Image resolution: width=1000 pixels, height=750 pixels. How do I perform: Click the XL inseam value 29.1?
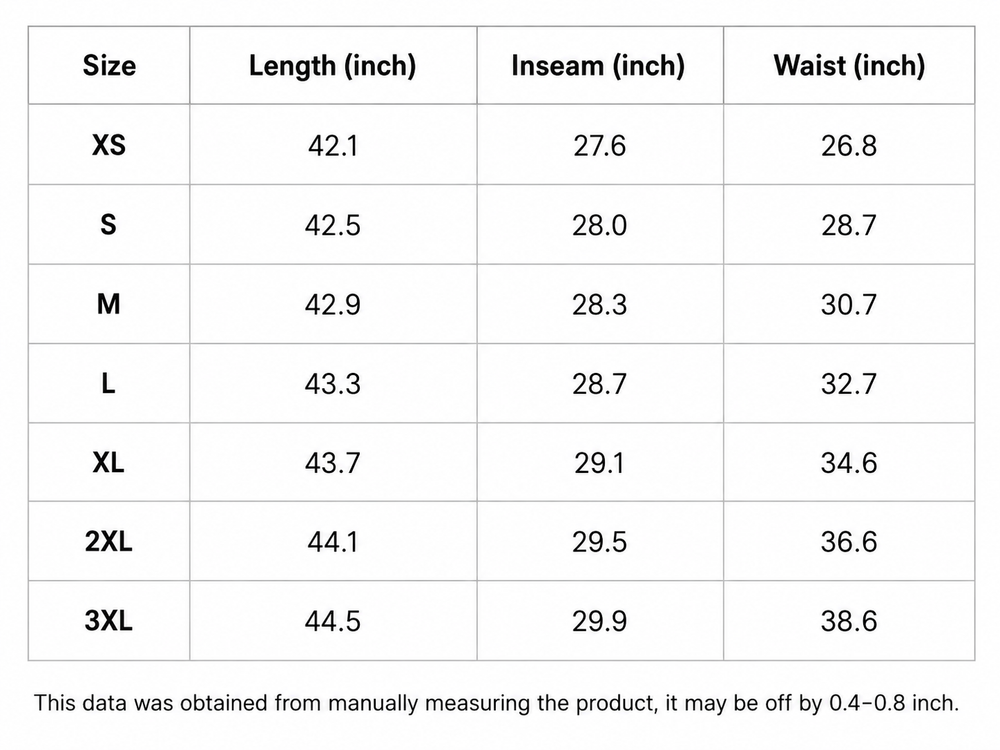pos(599,463)
